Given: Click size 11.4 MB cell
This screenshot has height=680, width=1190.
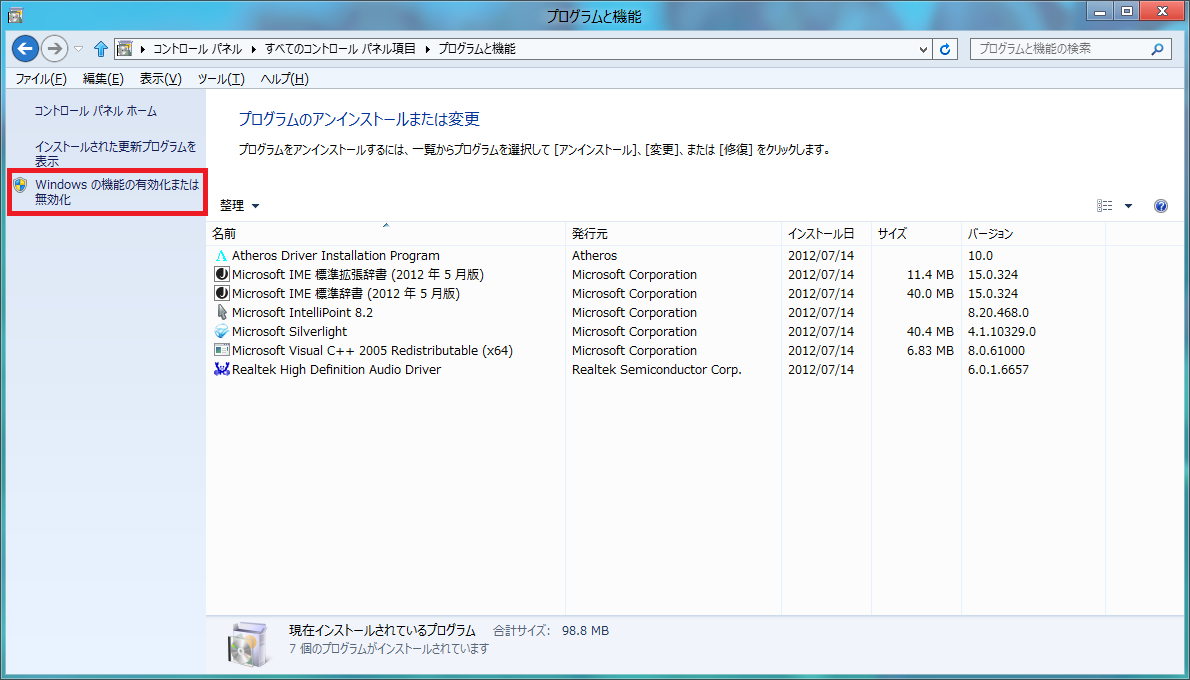Looking at the screenshot, I should point(930,275).
